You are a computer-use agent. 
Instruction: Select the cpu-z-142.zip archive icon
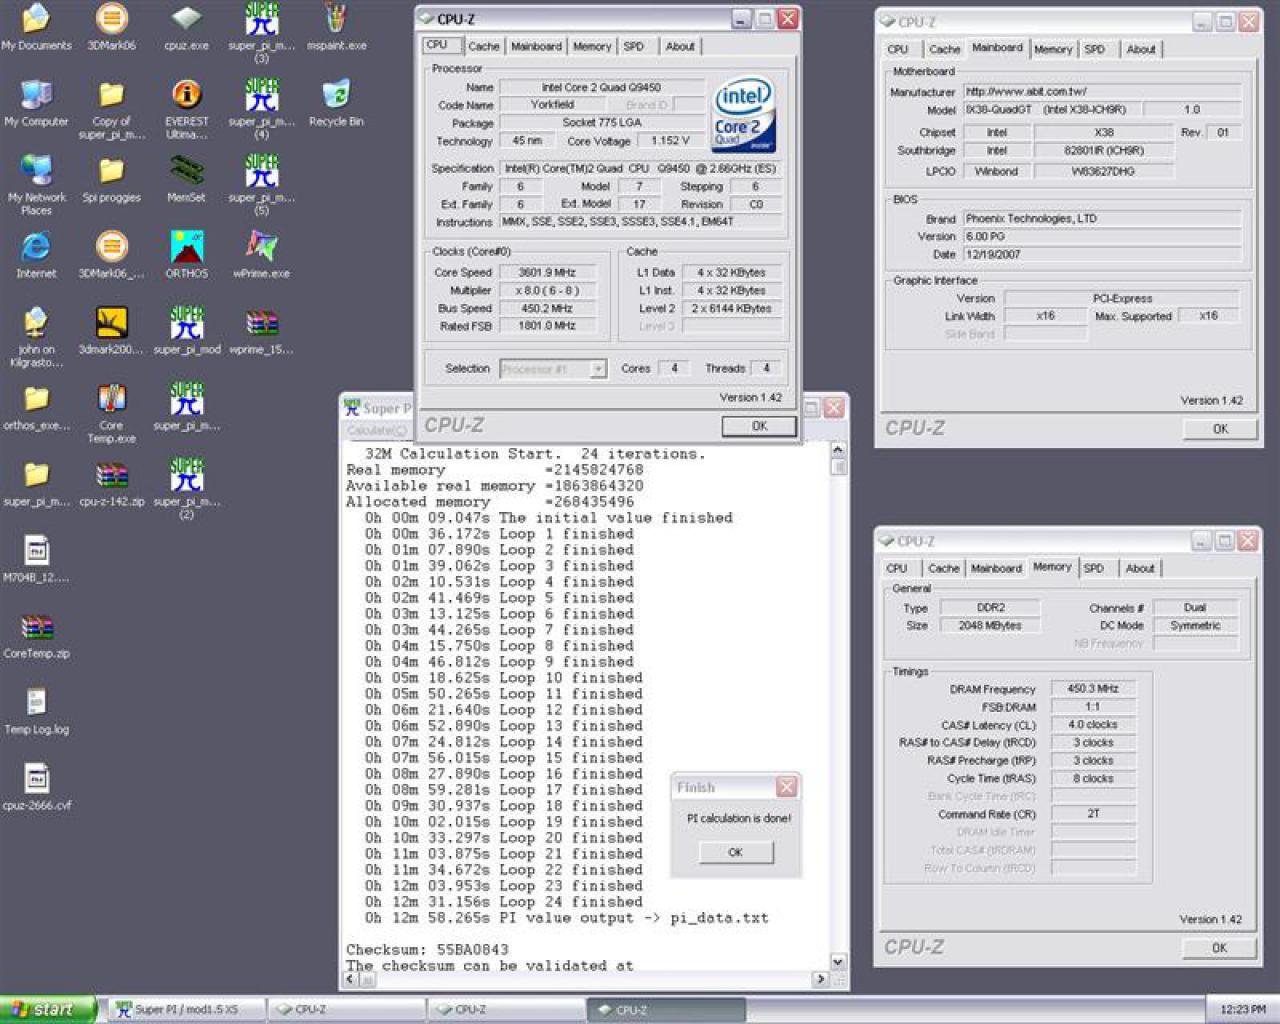click(111, 483)
